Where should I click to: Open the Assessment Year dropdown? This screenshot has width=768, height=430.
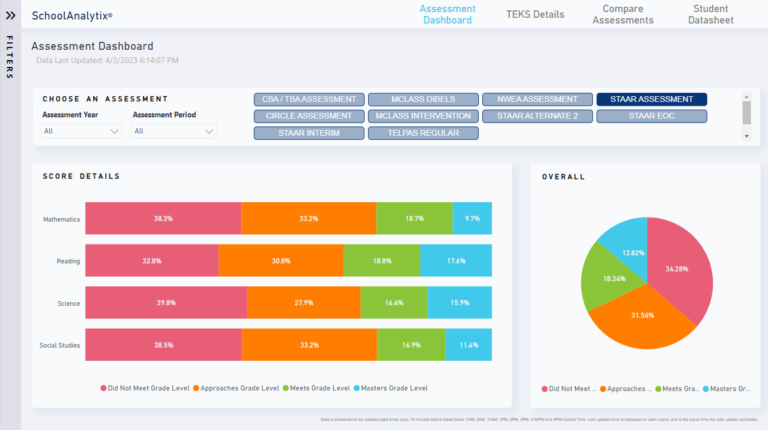(81, 131)
